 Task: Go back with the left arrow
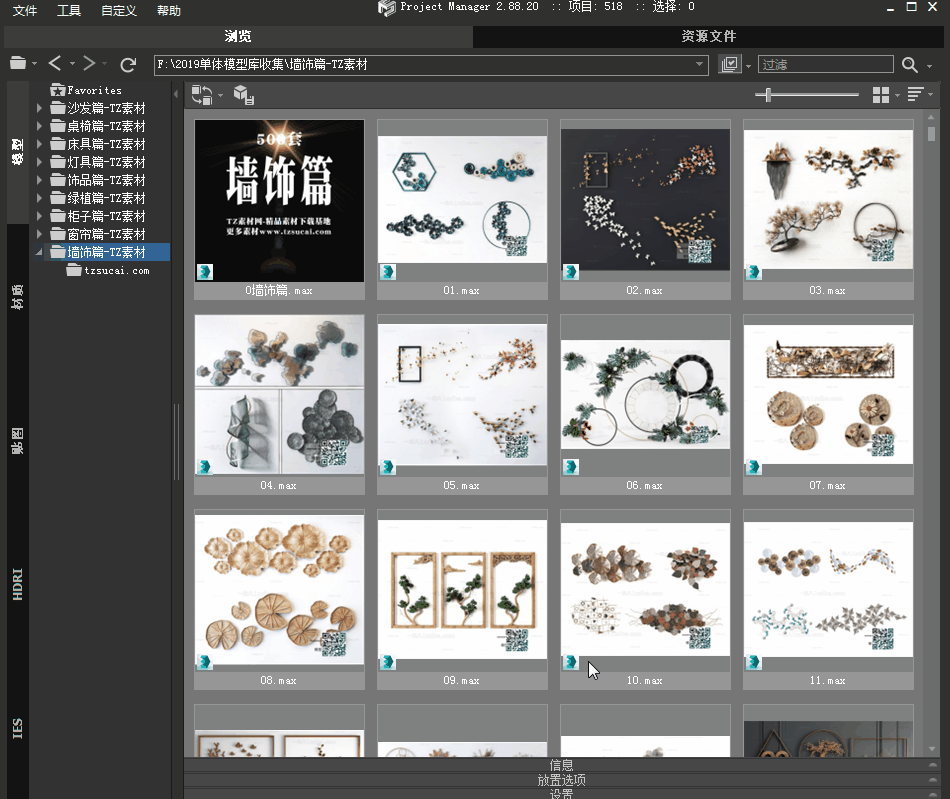pos(55,64)
